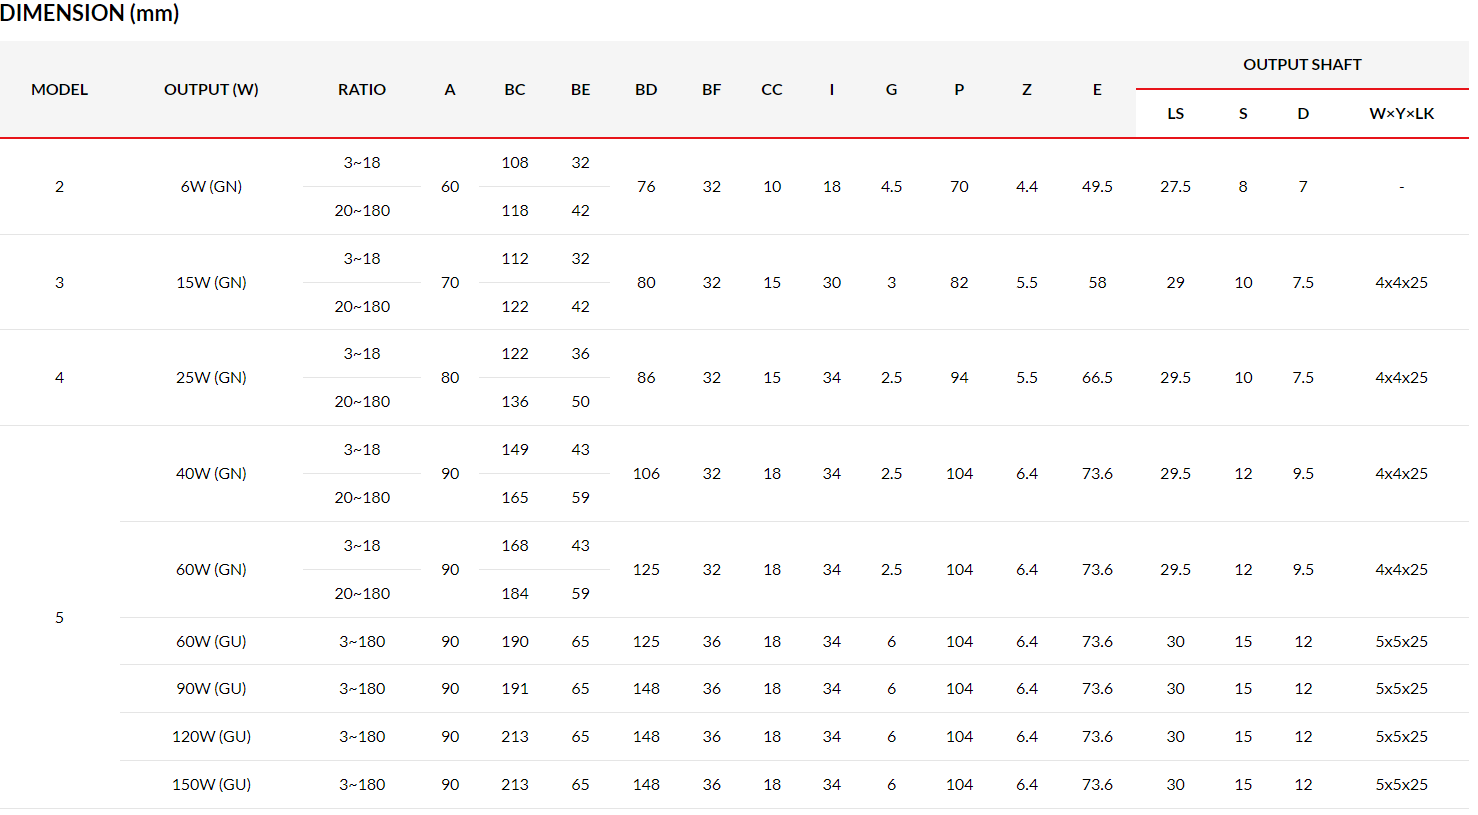Select model number 5 cell
The image size is (1478, 815).
tap(59, 617)
